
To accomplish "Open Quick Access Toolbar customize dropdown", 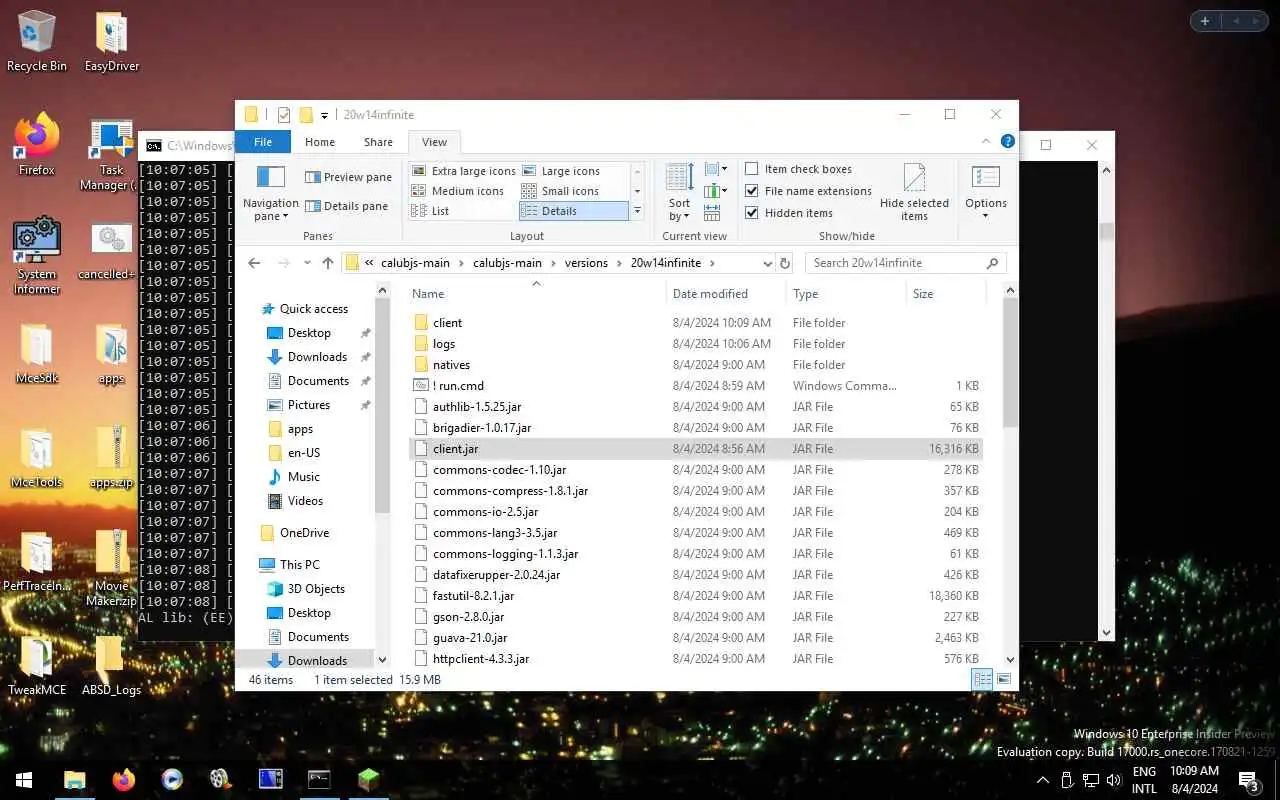I will point(324,115).
